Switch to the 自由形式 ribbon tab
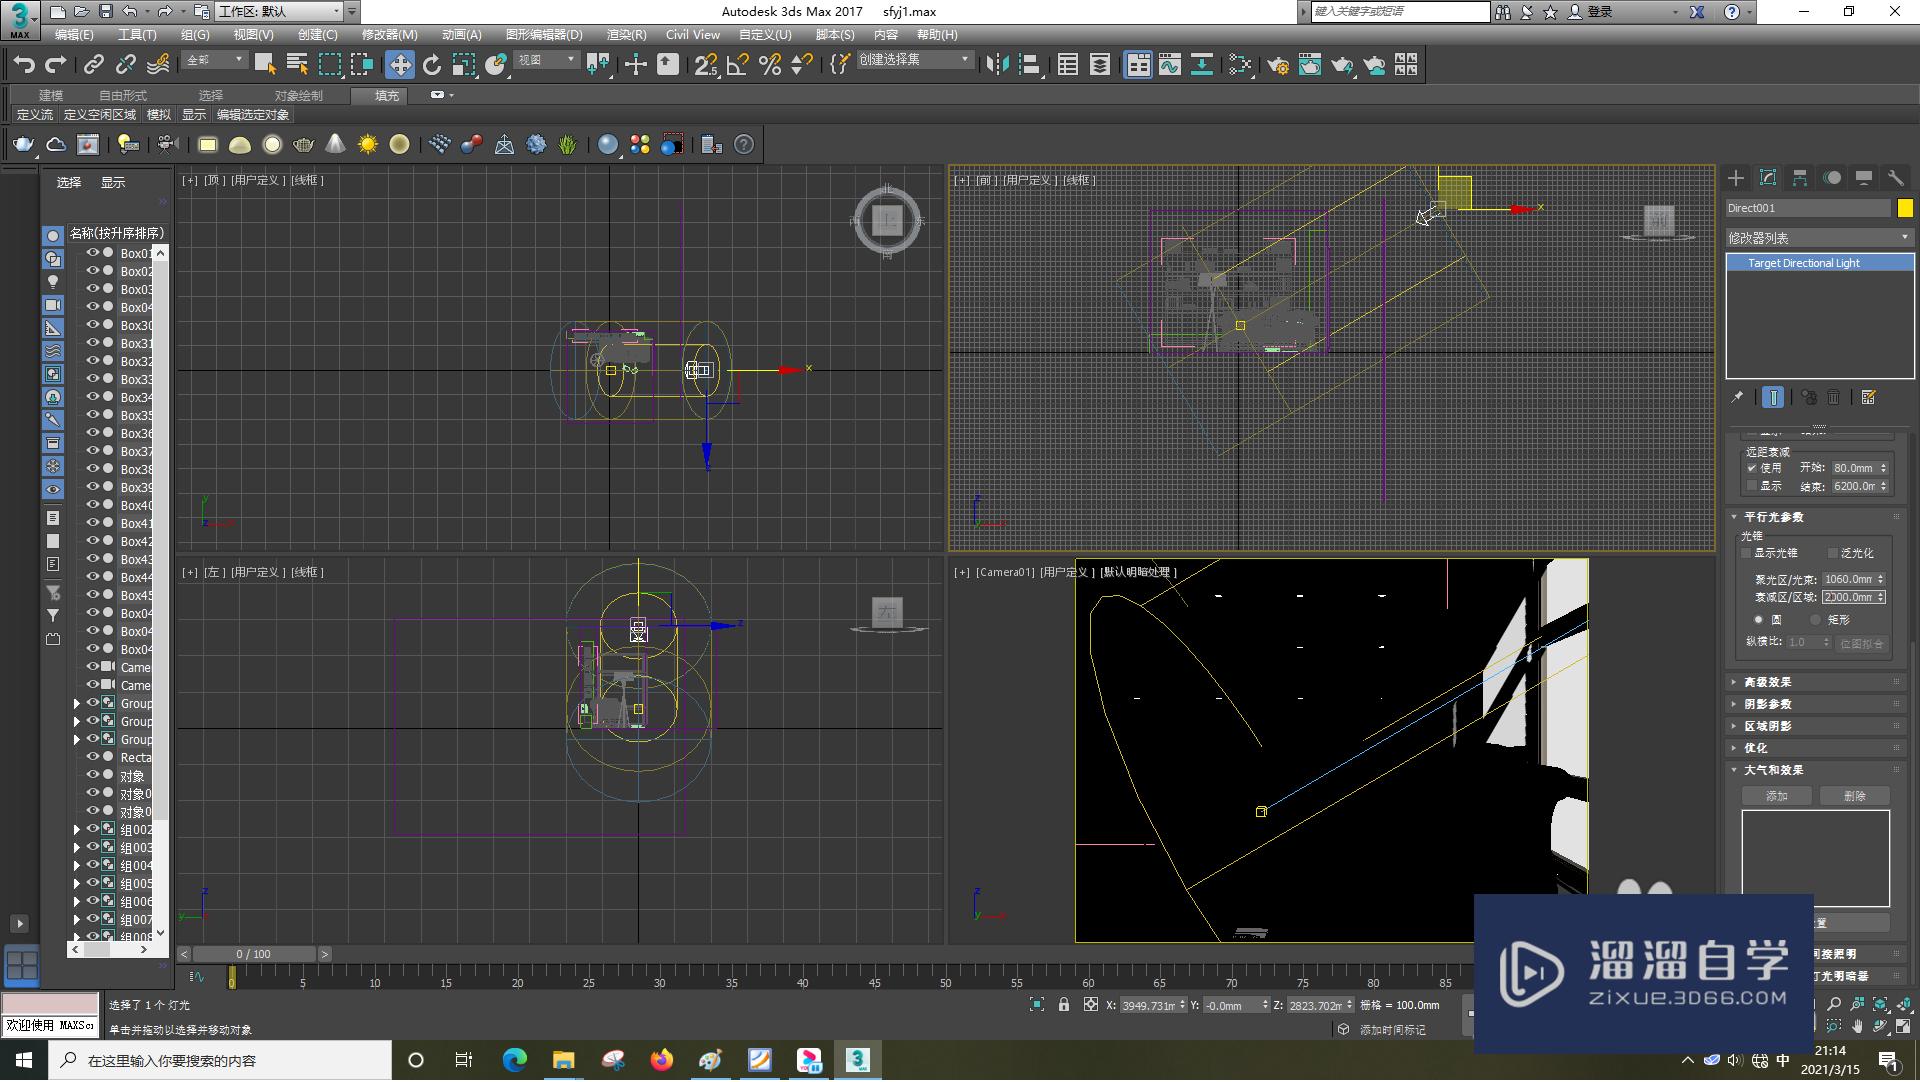This screenshot has height=1082, width=1920. click(x=122, y=96)
